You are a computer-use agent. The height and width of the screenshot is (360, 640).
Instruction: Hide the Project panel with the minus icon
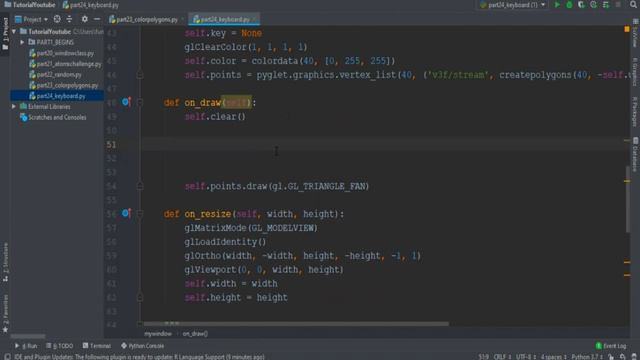(x=97, y=19)
